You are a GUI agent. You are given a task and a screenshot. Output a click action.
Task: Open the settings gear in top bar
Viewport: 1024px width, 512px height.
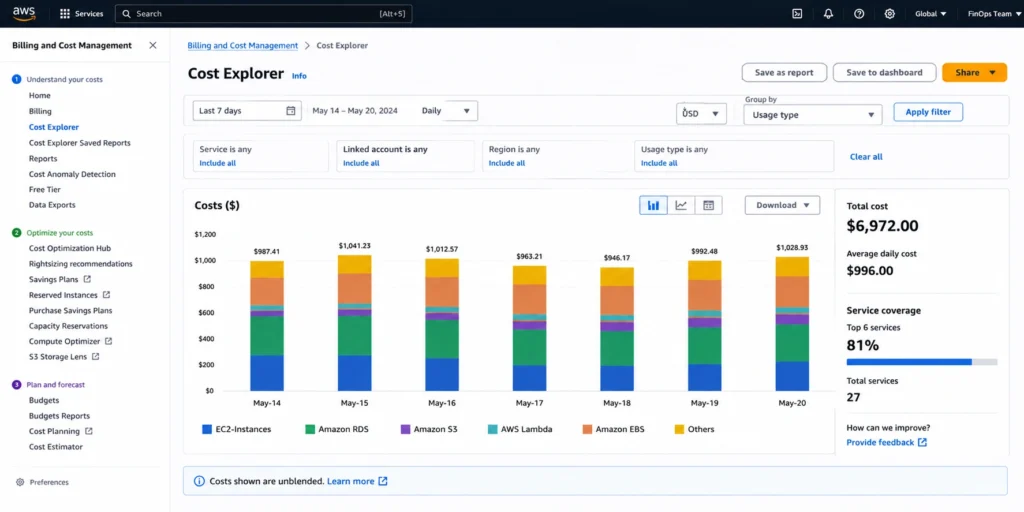[x=889, y=14]
